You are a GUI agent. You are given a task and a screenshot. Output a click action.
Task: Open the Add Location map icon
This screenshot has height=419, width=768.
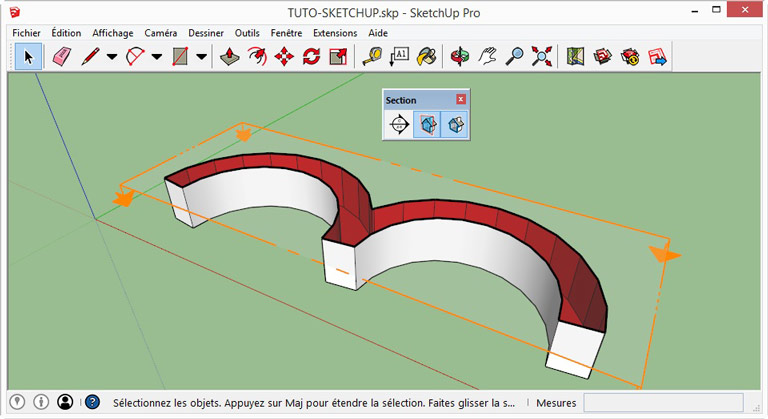point(575,56)
